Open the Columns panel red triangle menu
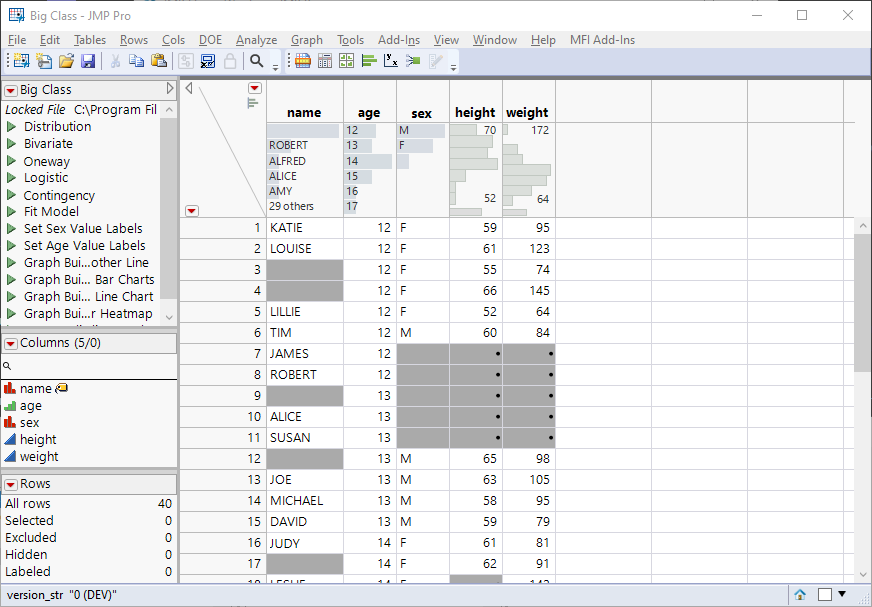 [10, 343]
